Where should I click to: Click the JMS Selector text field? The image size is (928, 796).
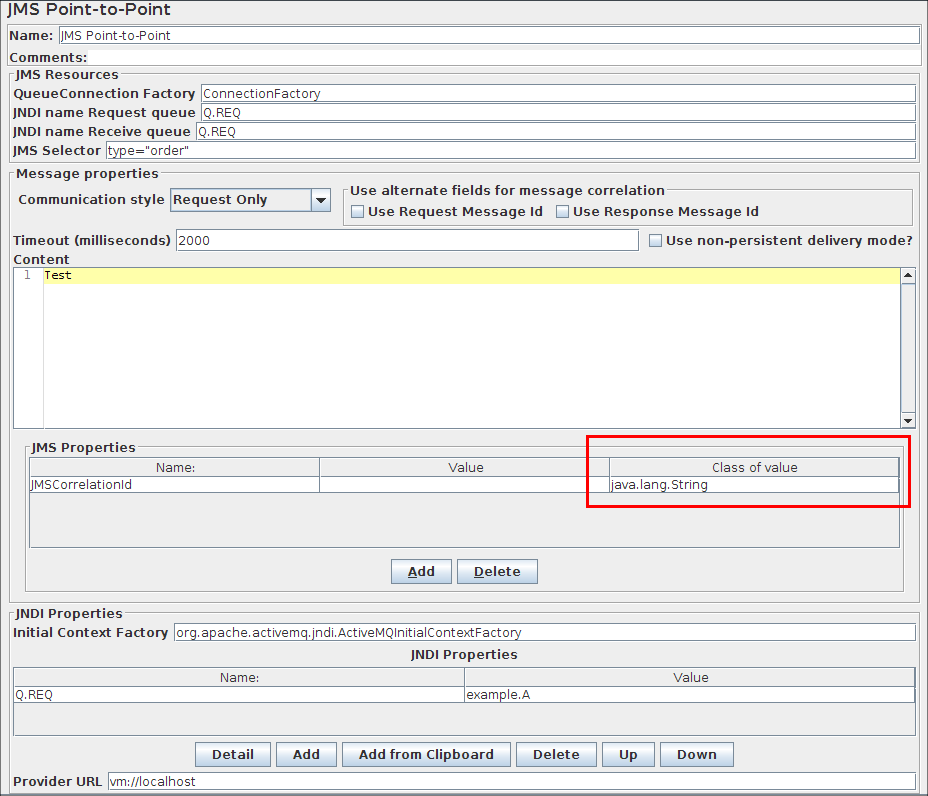(x=510, y=151)
